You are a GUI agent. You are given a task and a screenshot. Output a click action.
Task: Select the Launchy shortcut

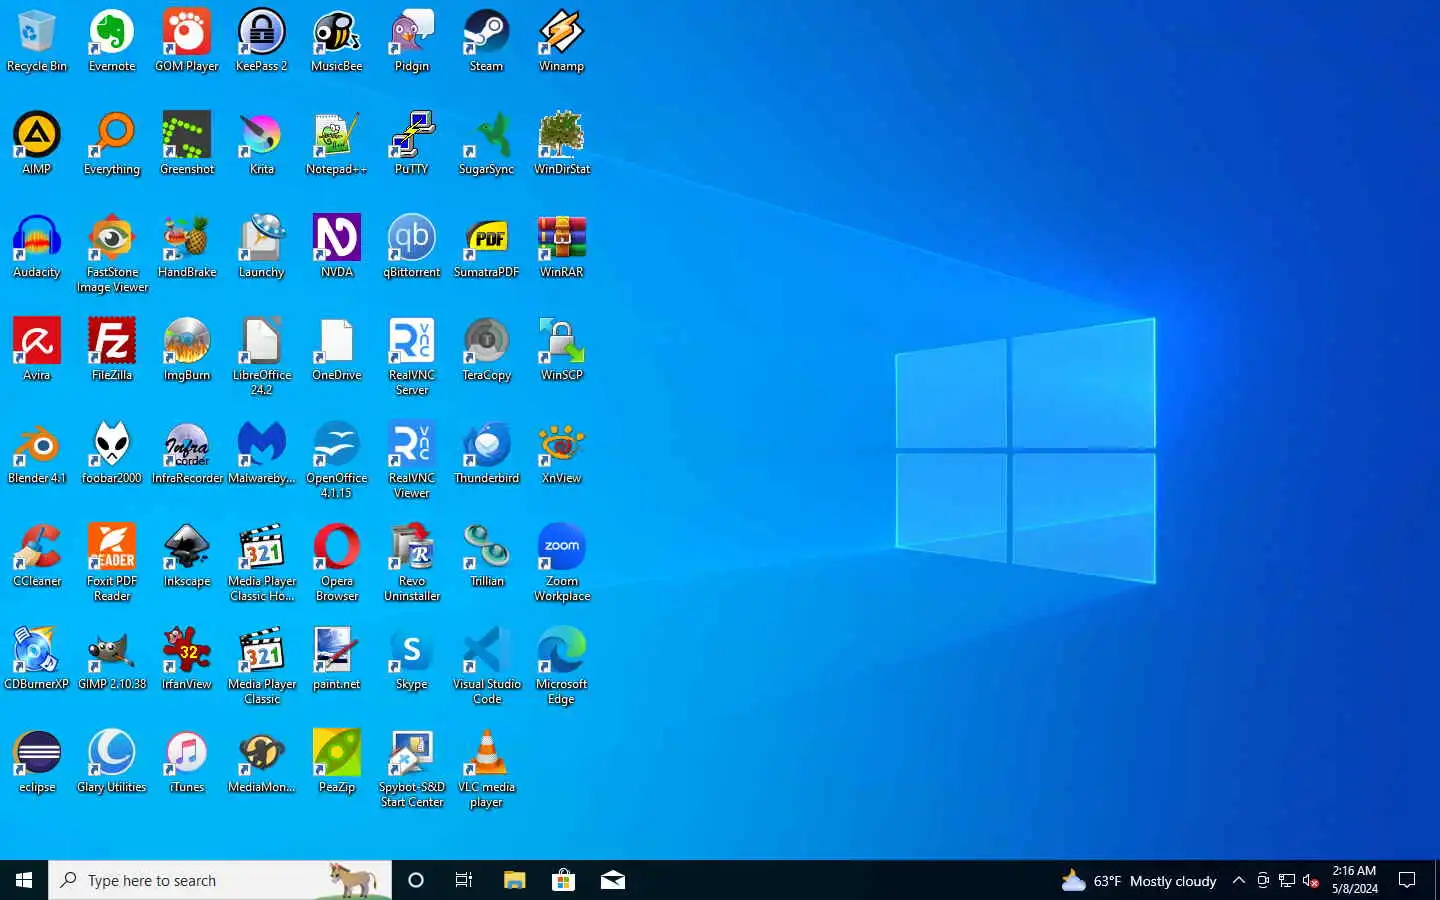[262, 247]
